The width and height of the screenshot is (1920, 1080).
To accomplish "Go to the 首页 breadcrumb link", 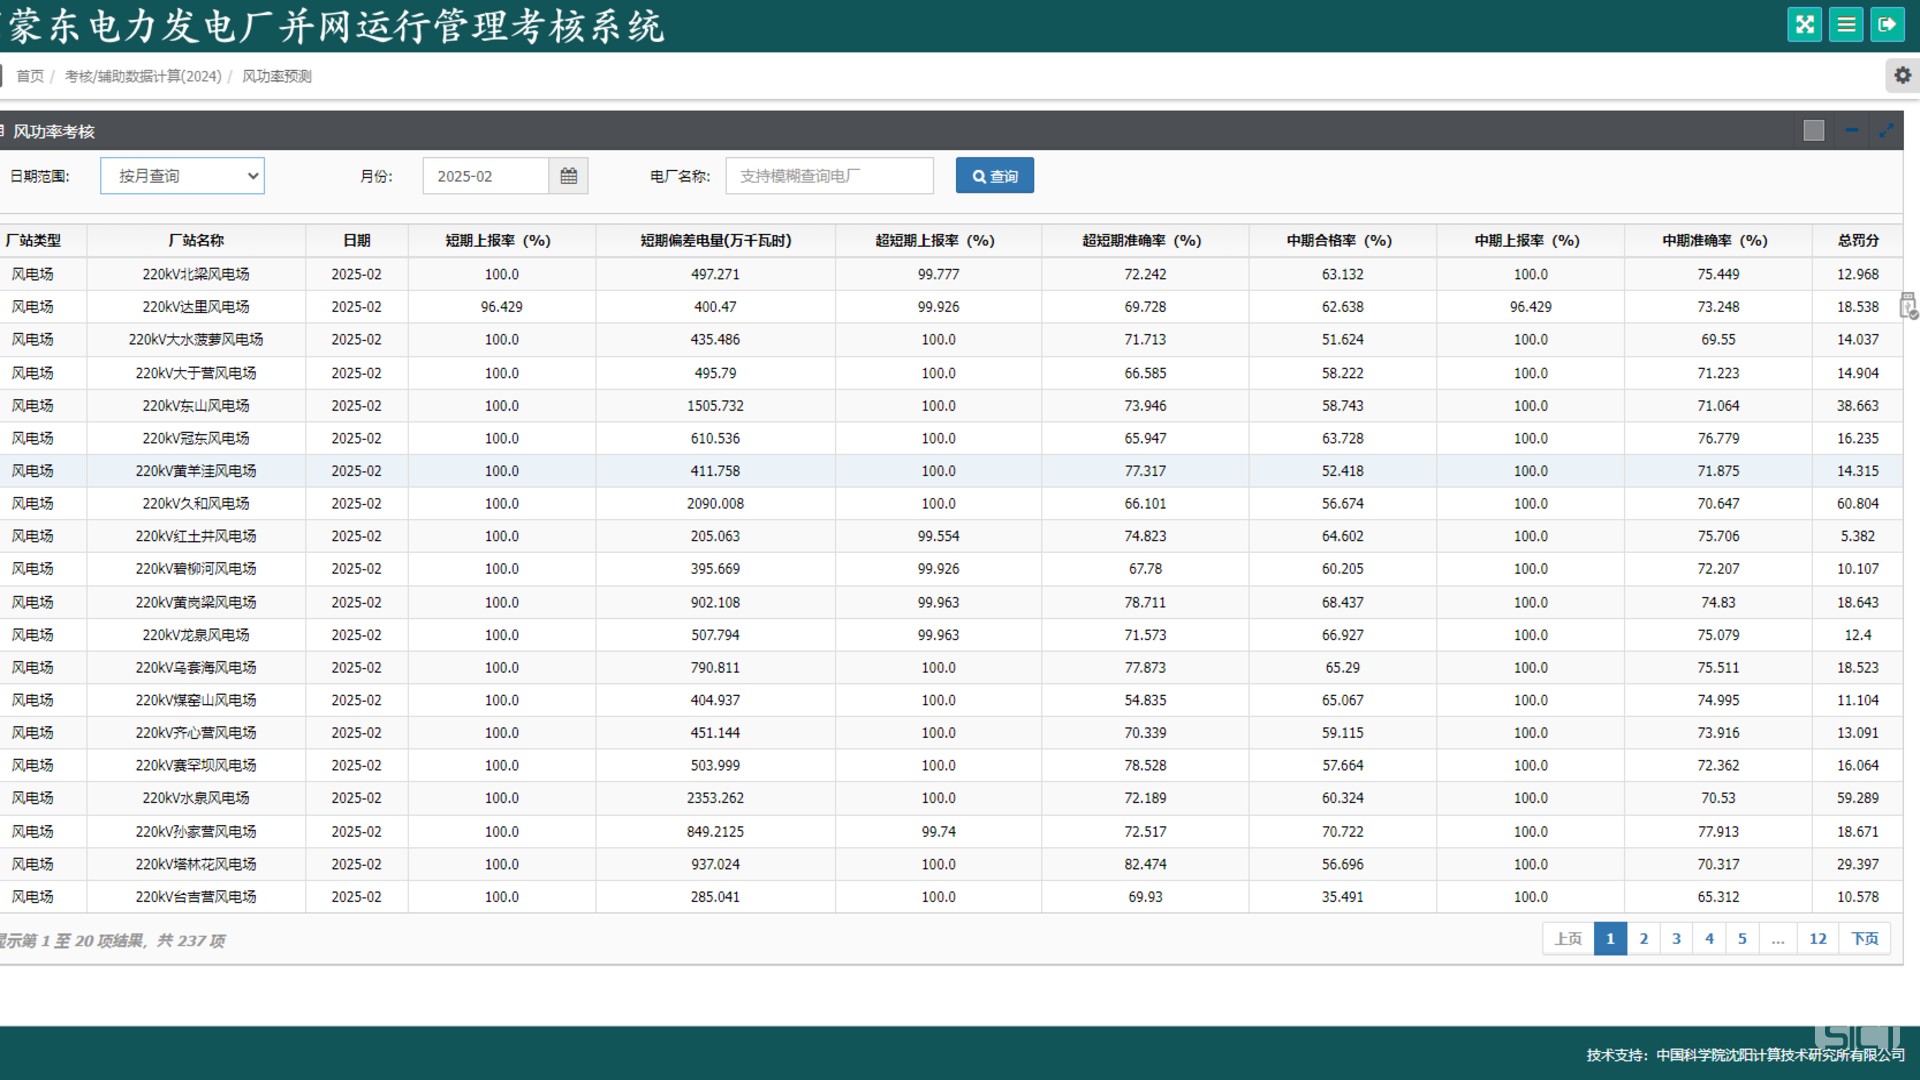I will (30, 76).
